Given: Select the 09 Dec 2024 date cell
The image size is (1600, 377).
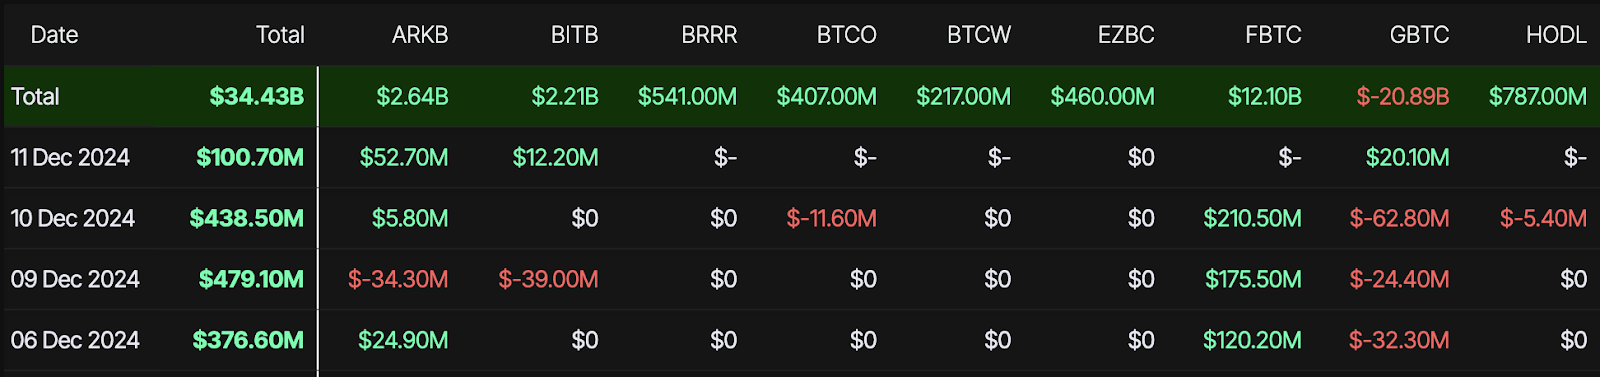Looking at the screenshot, I should [x=75, y=279].
